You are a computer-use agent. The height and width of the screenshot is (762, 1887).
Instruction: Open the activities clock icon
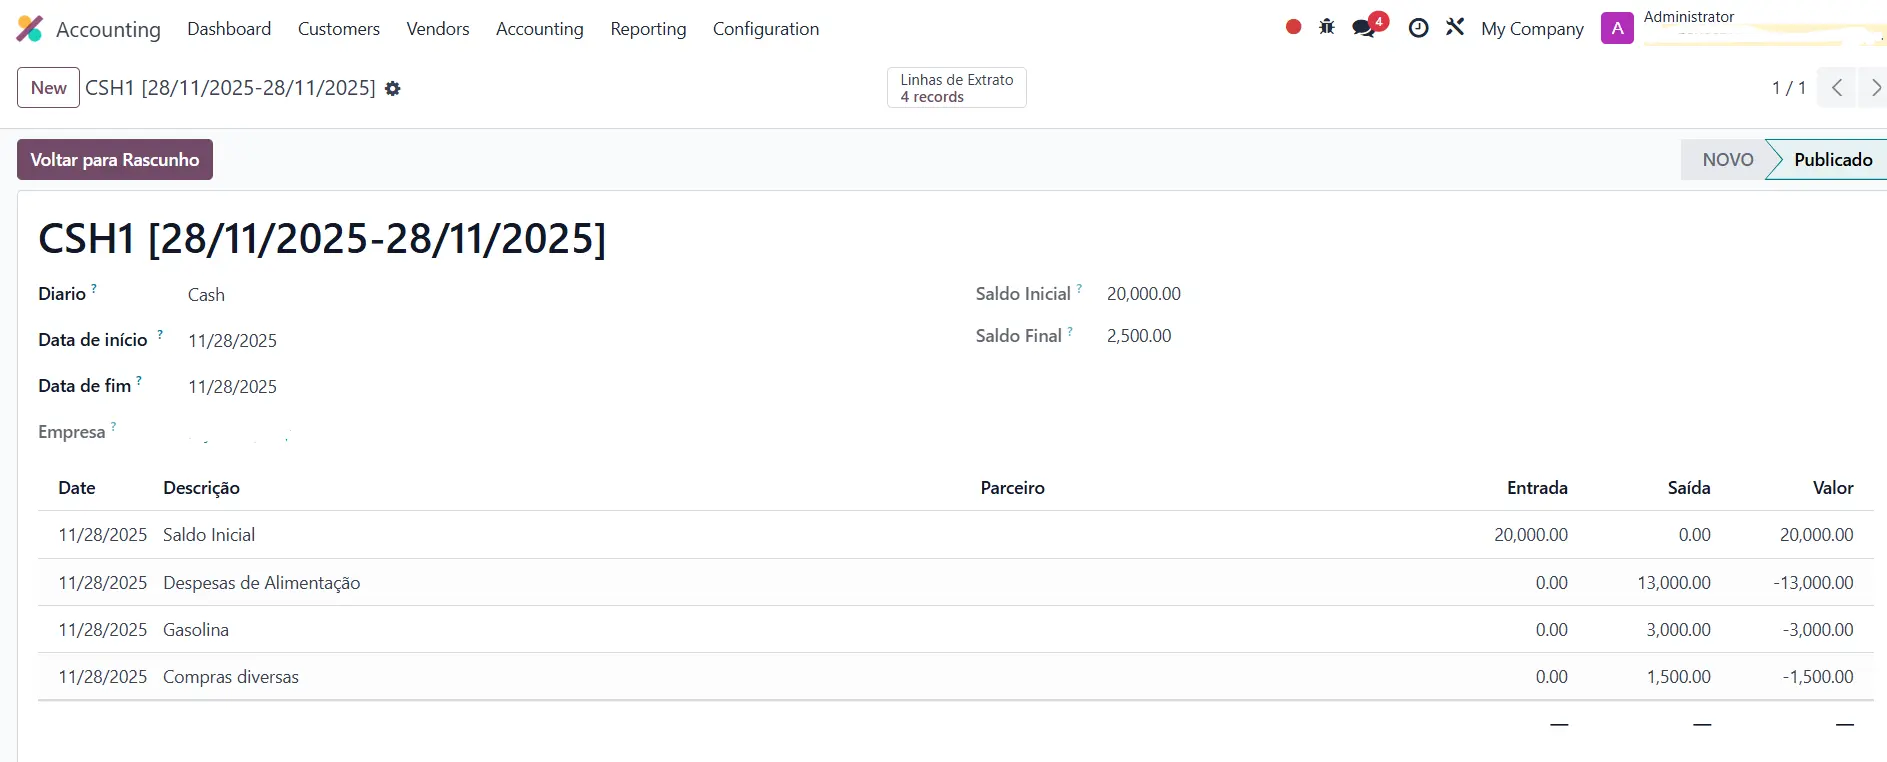point(1418,28)
